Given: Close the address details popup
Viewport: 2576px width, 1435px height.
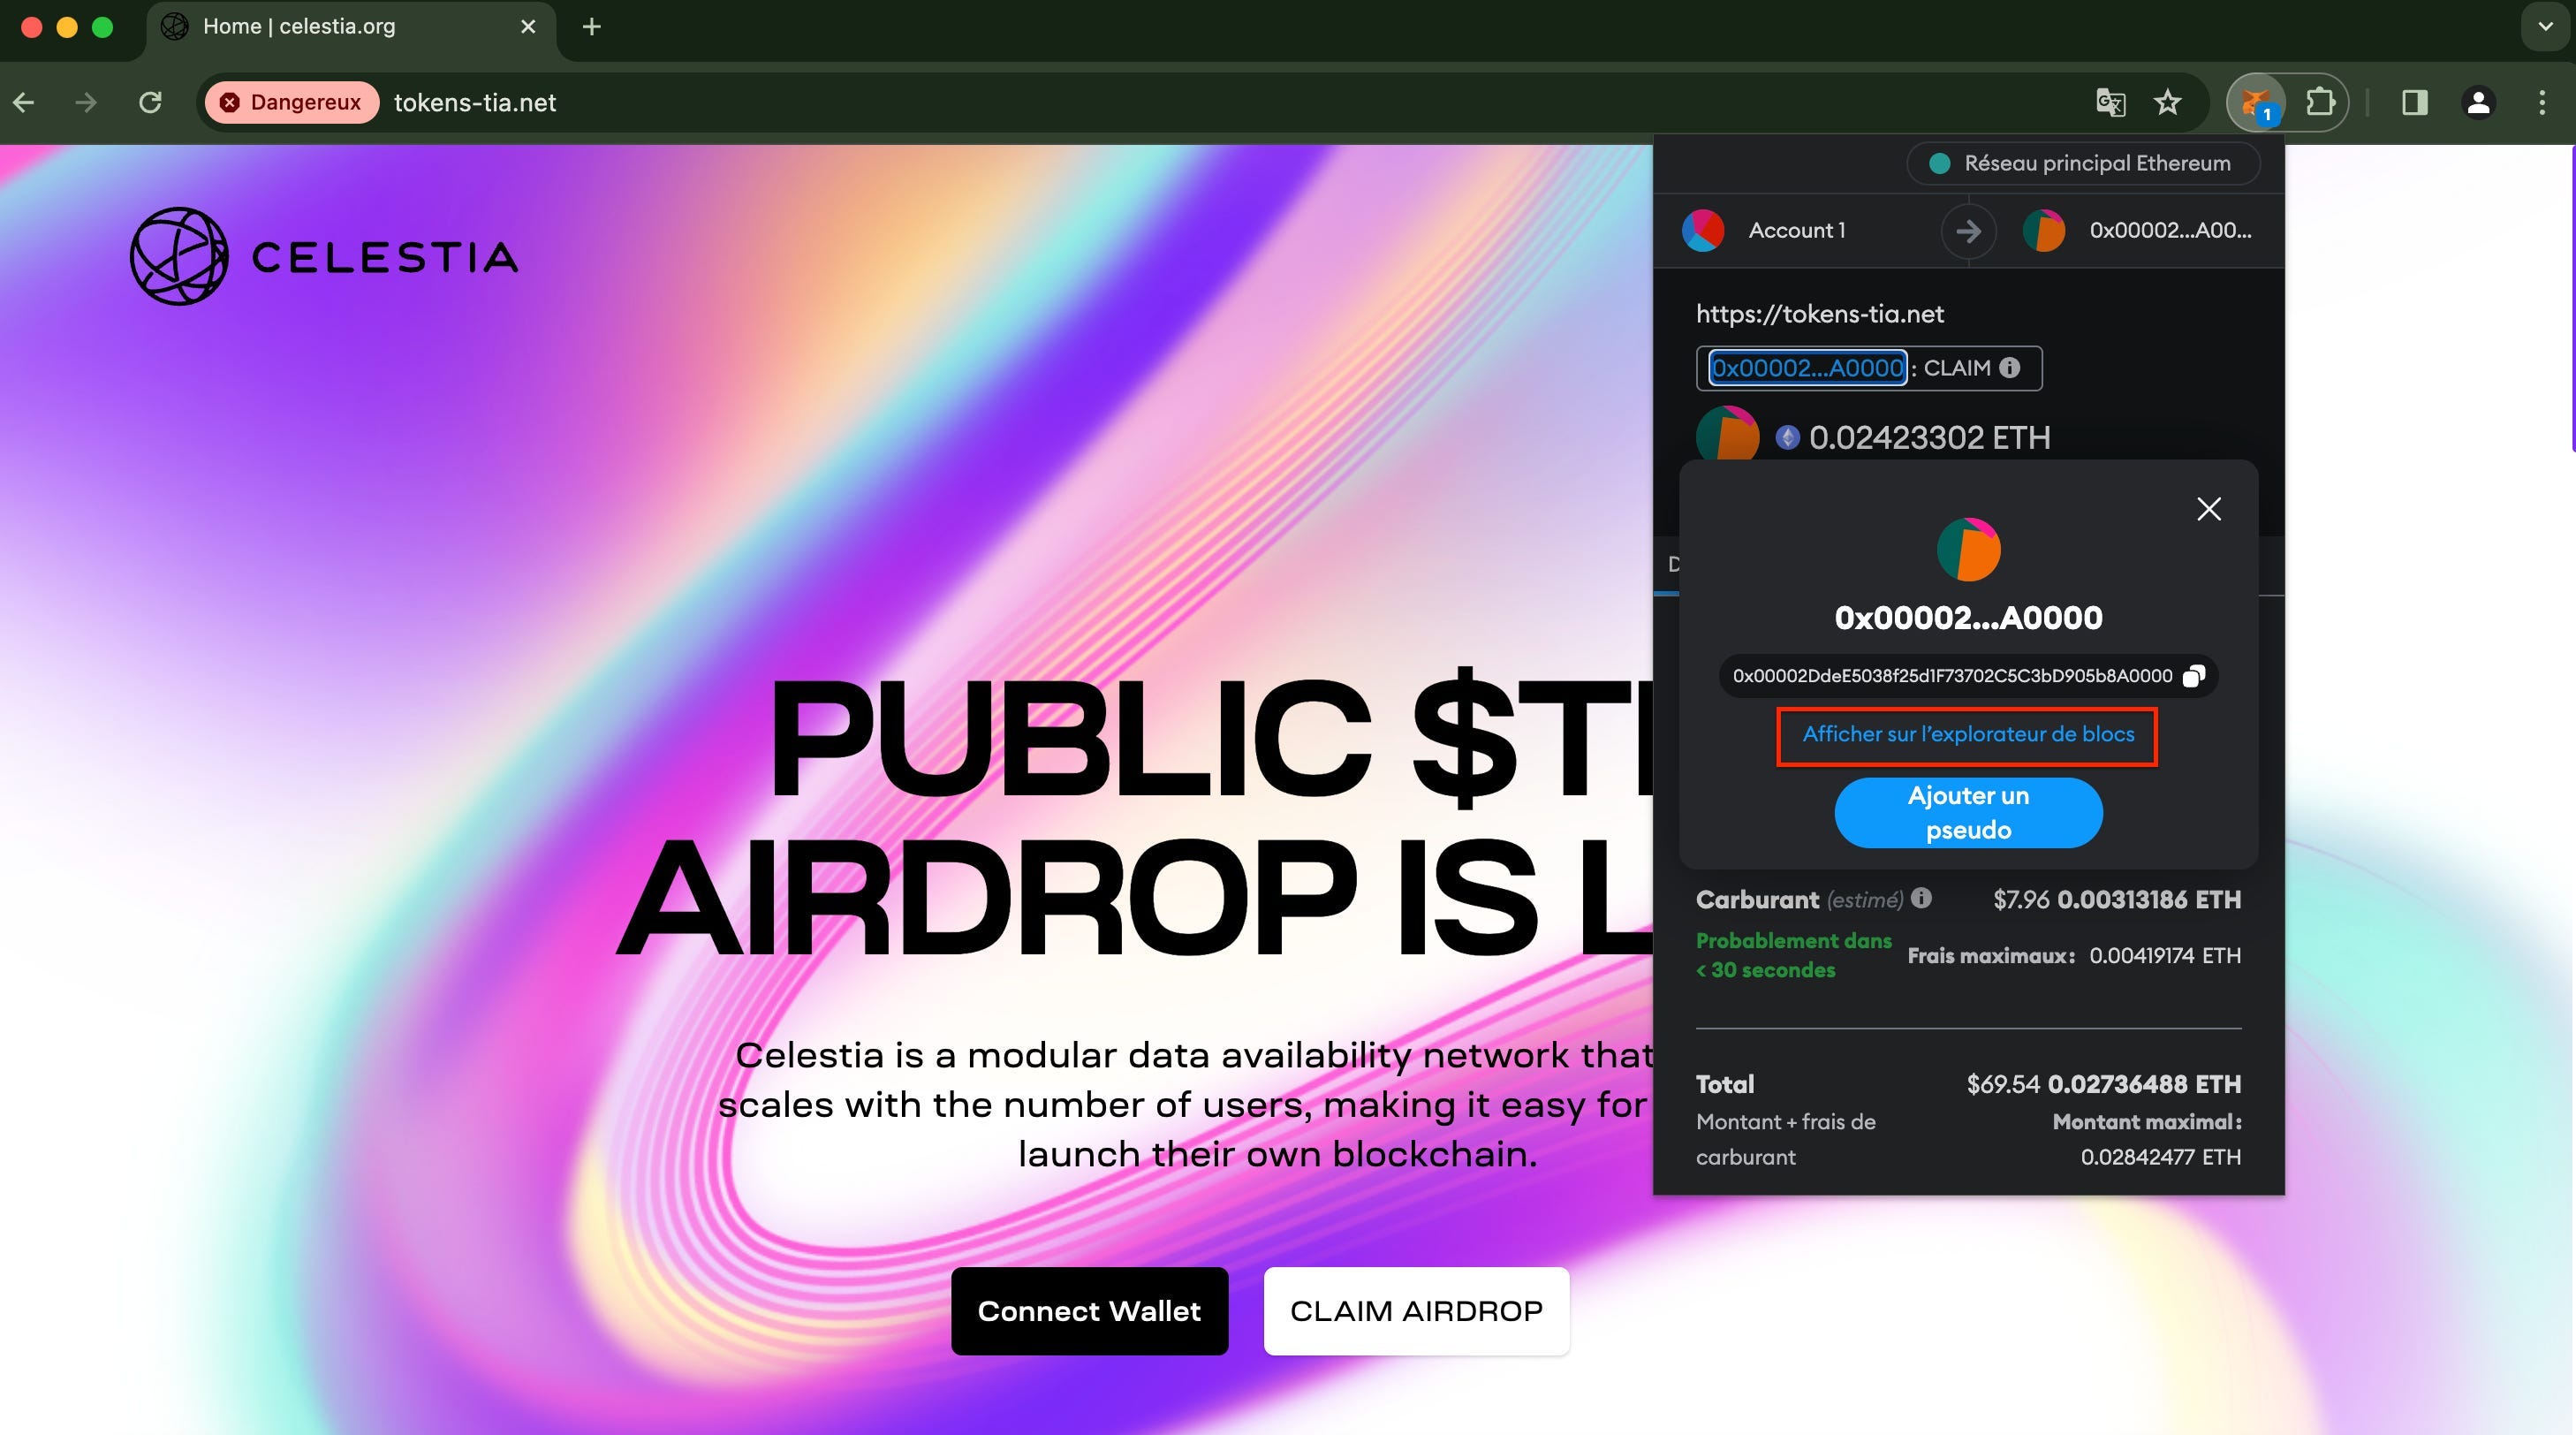Looking at the screenshot, I should pos(2208,509).
